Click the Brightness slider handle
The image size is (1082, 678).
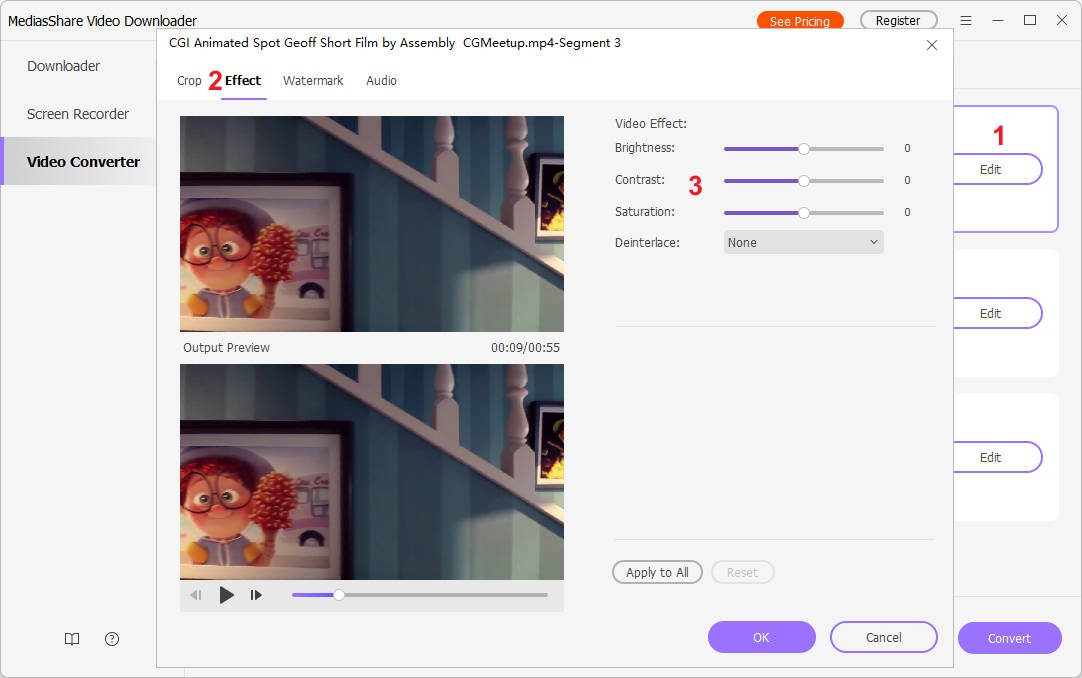(804, 149)
